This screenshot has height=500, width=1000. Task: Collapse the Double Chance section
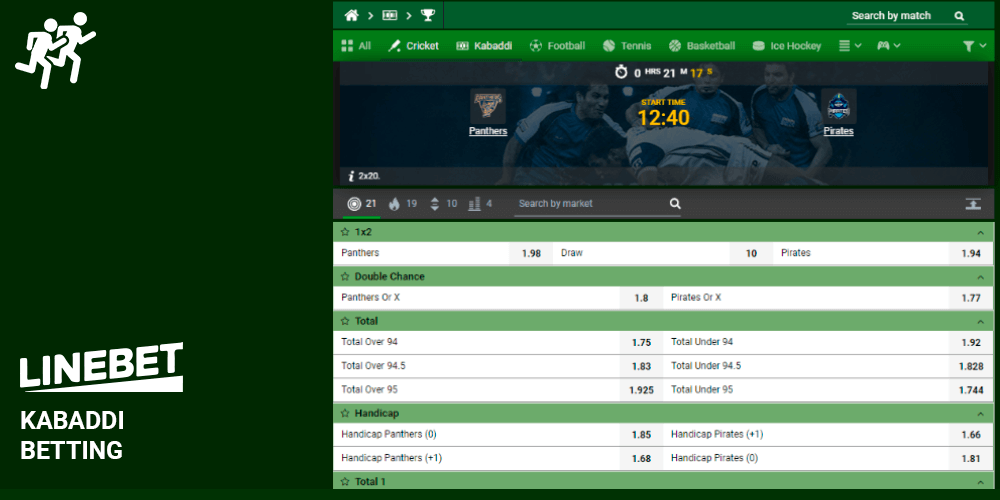pos(981,277)
